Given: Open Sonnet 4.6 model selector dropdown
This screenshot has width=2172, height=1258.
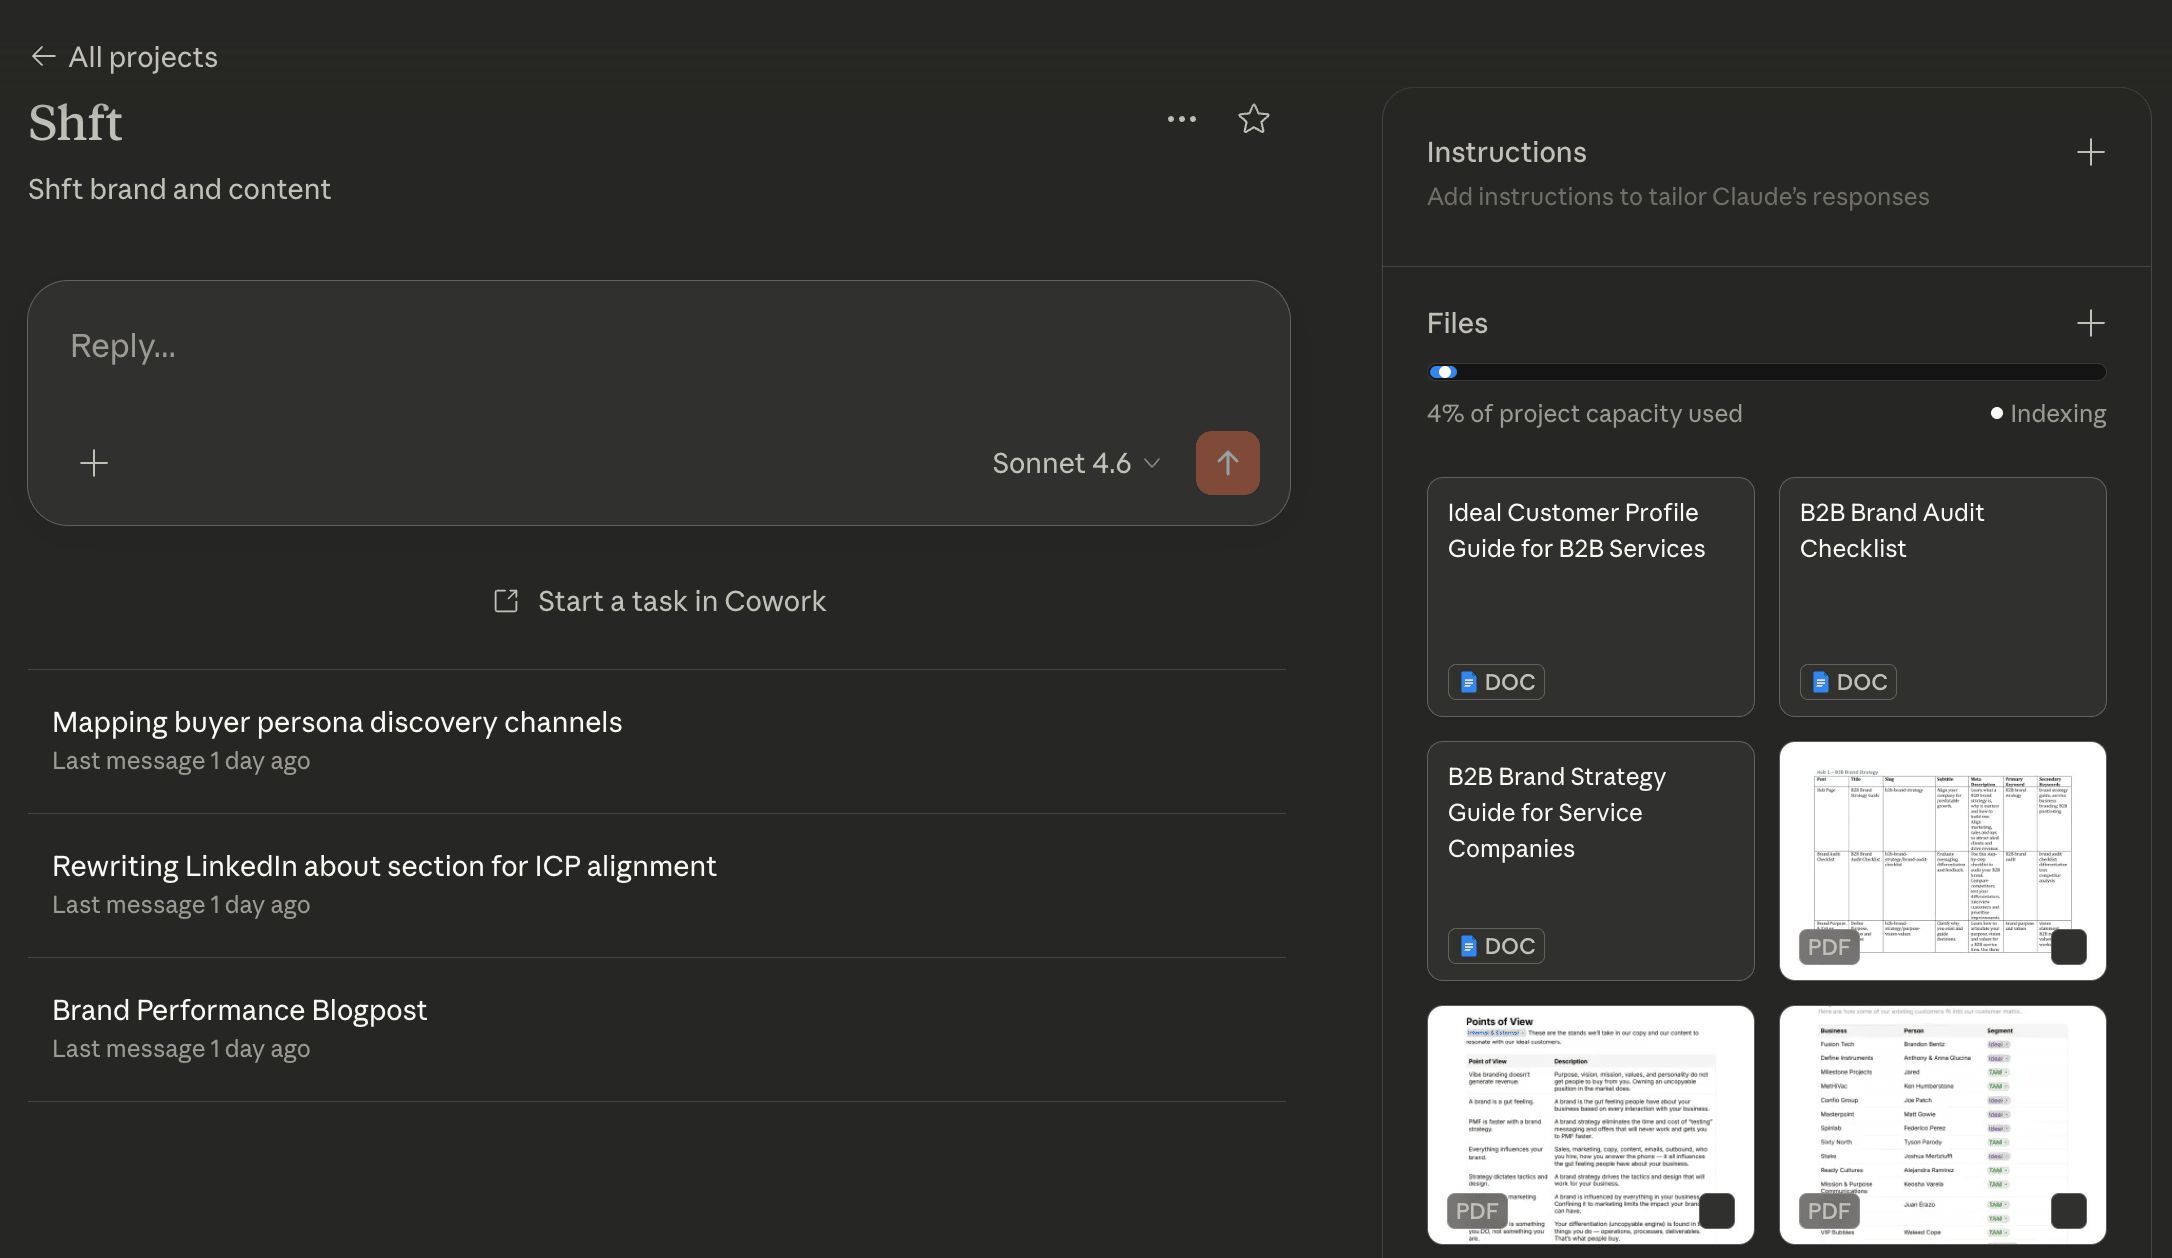Looking at the screenshot, I should pos(1076,463).
